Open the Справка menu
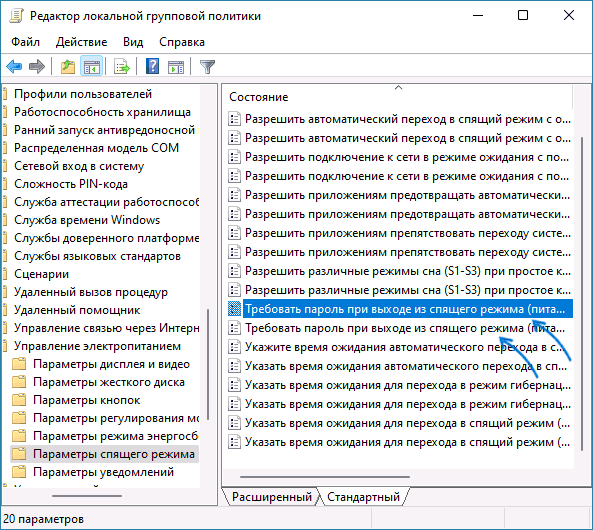This screenshot has width=593, height=530. (x=182, y=42)
